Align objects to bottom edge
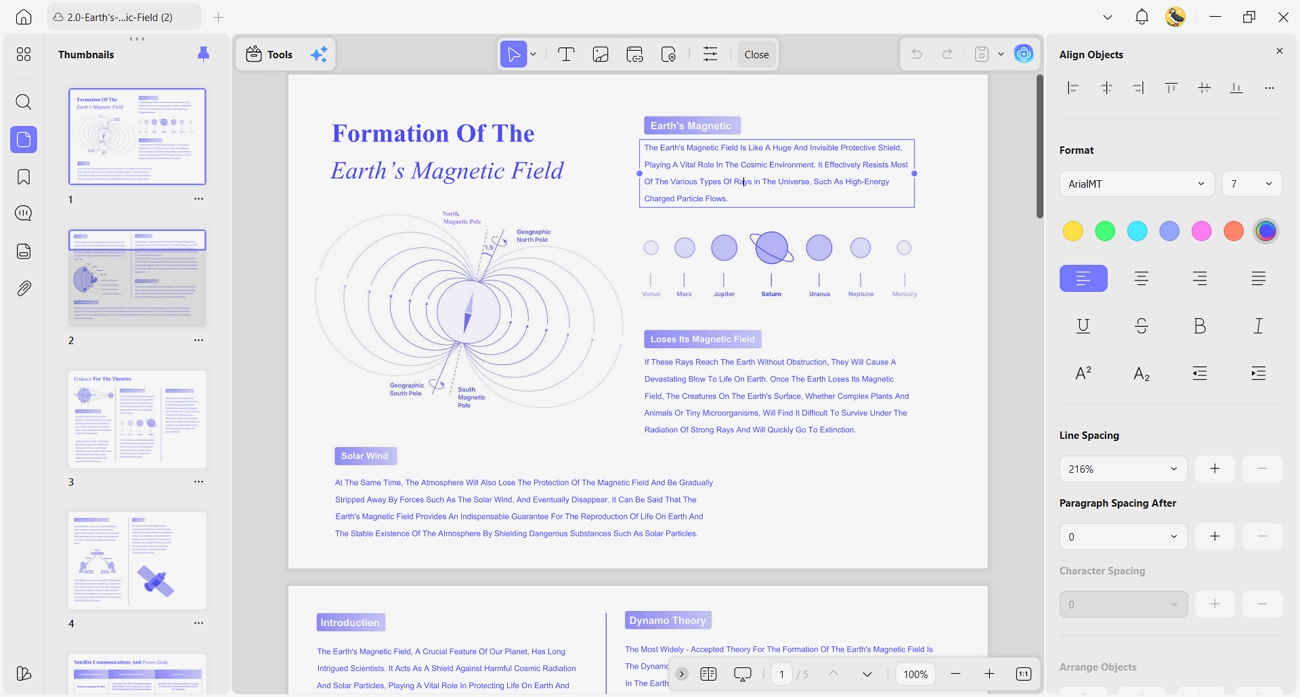1300x697 pixels. click(1236, 88)
